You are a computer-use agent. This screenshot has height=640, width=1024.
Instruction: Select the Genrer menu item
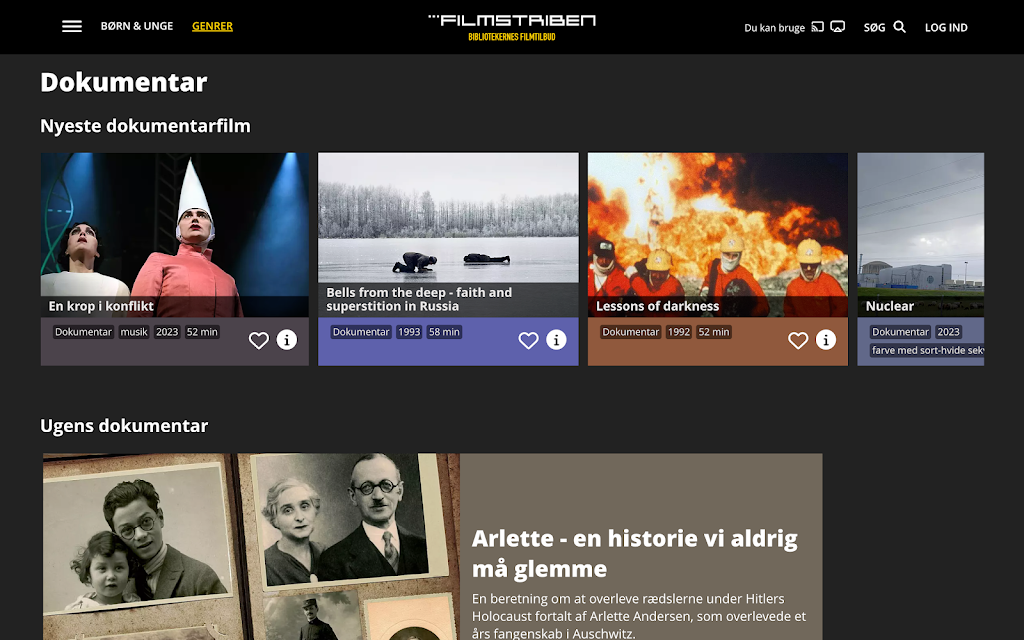(212, 26)
